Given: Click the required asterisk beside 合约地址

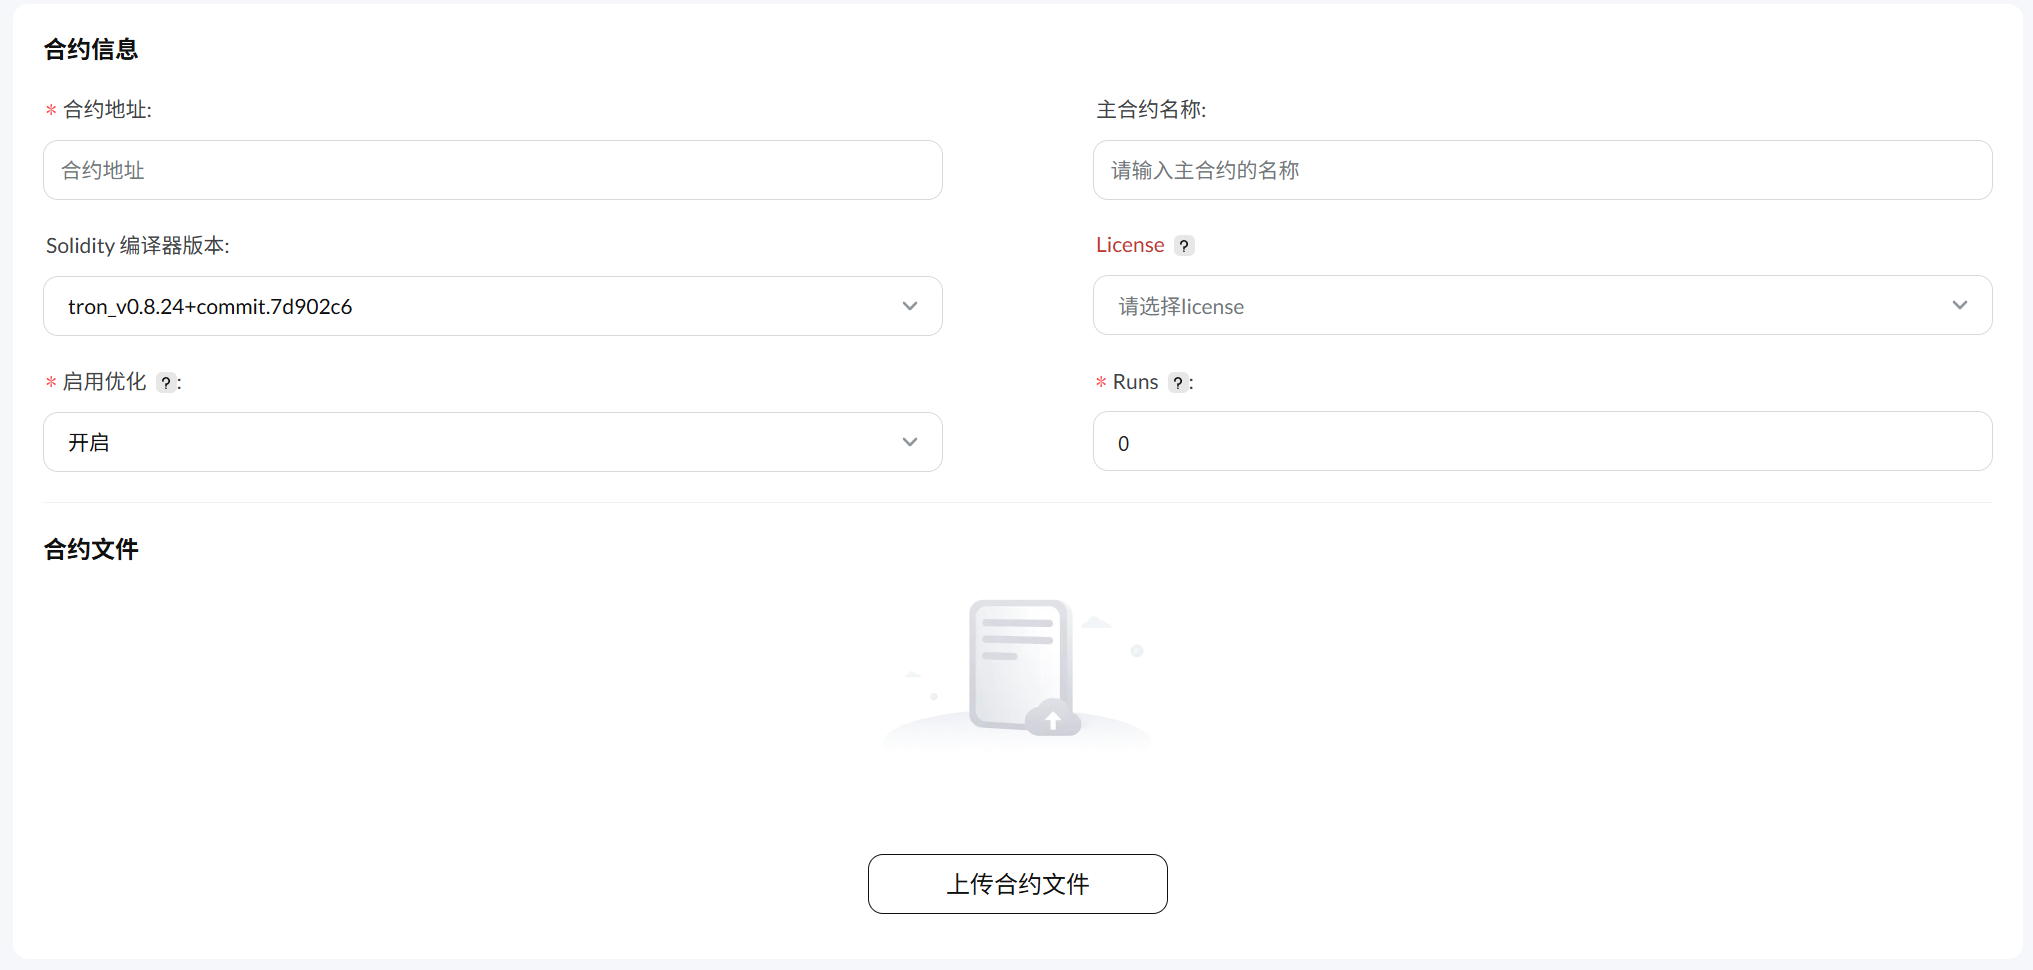Looking at the screenshot, I should point(51,111).
